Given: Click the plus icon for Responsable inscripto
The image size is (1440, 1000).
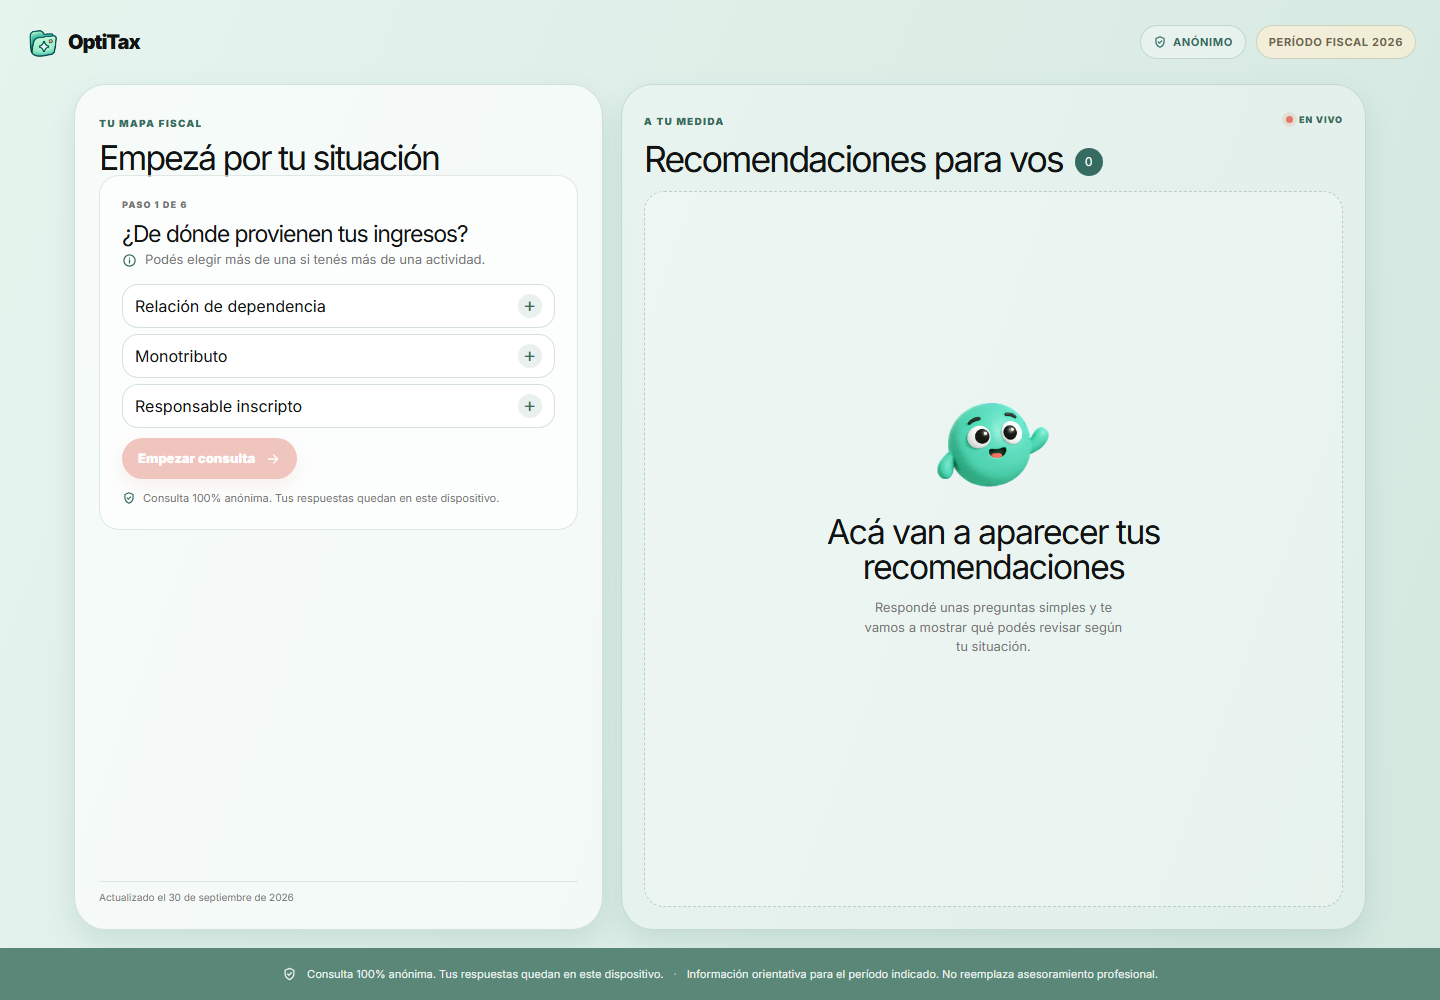Looking at the screenshot, I should point(530,406).
